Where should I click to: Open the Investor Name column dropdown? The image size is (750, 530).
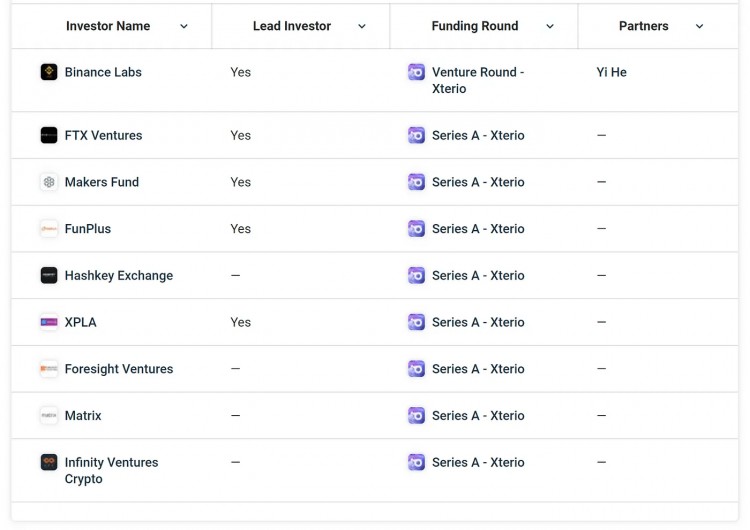184,27
